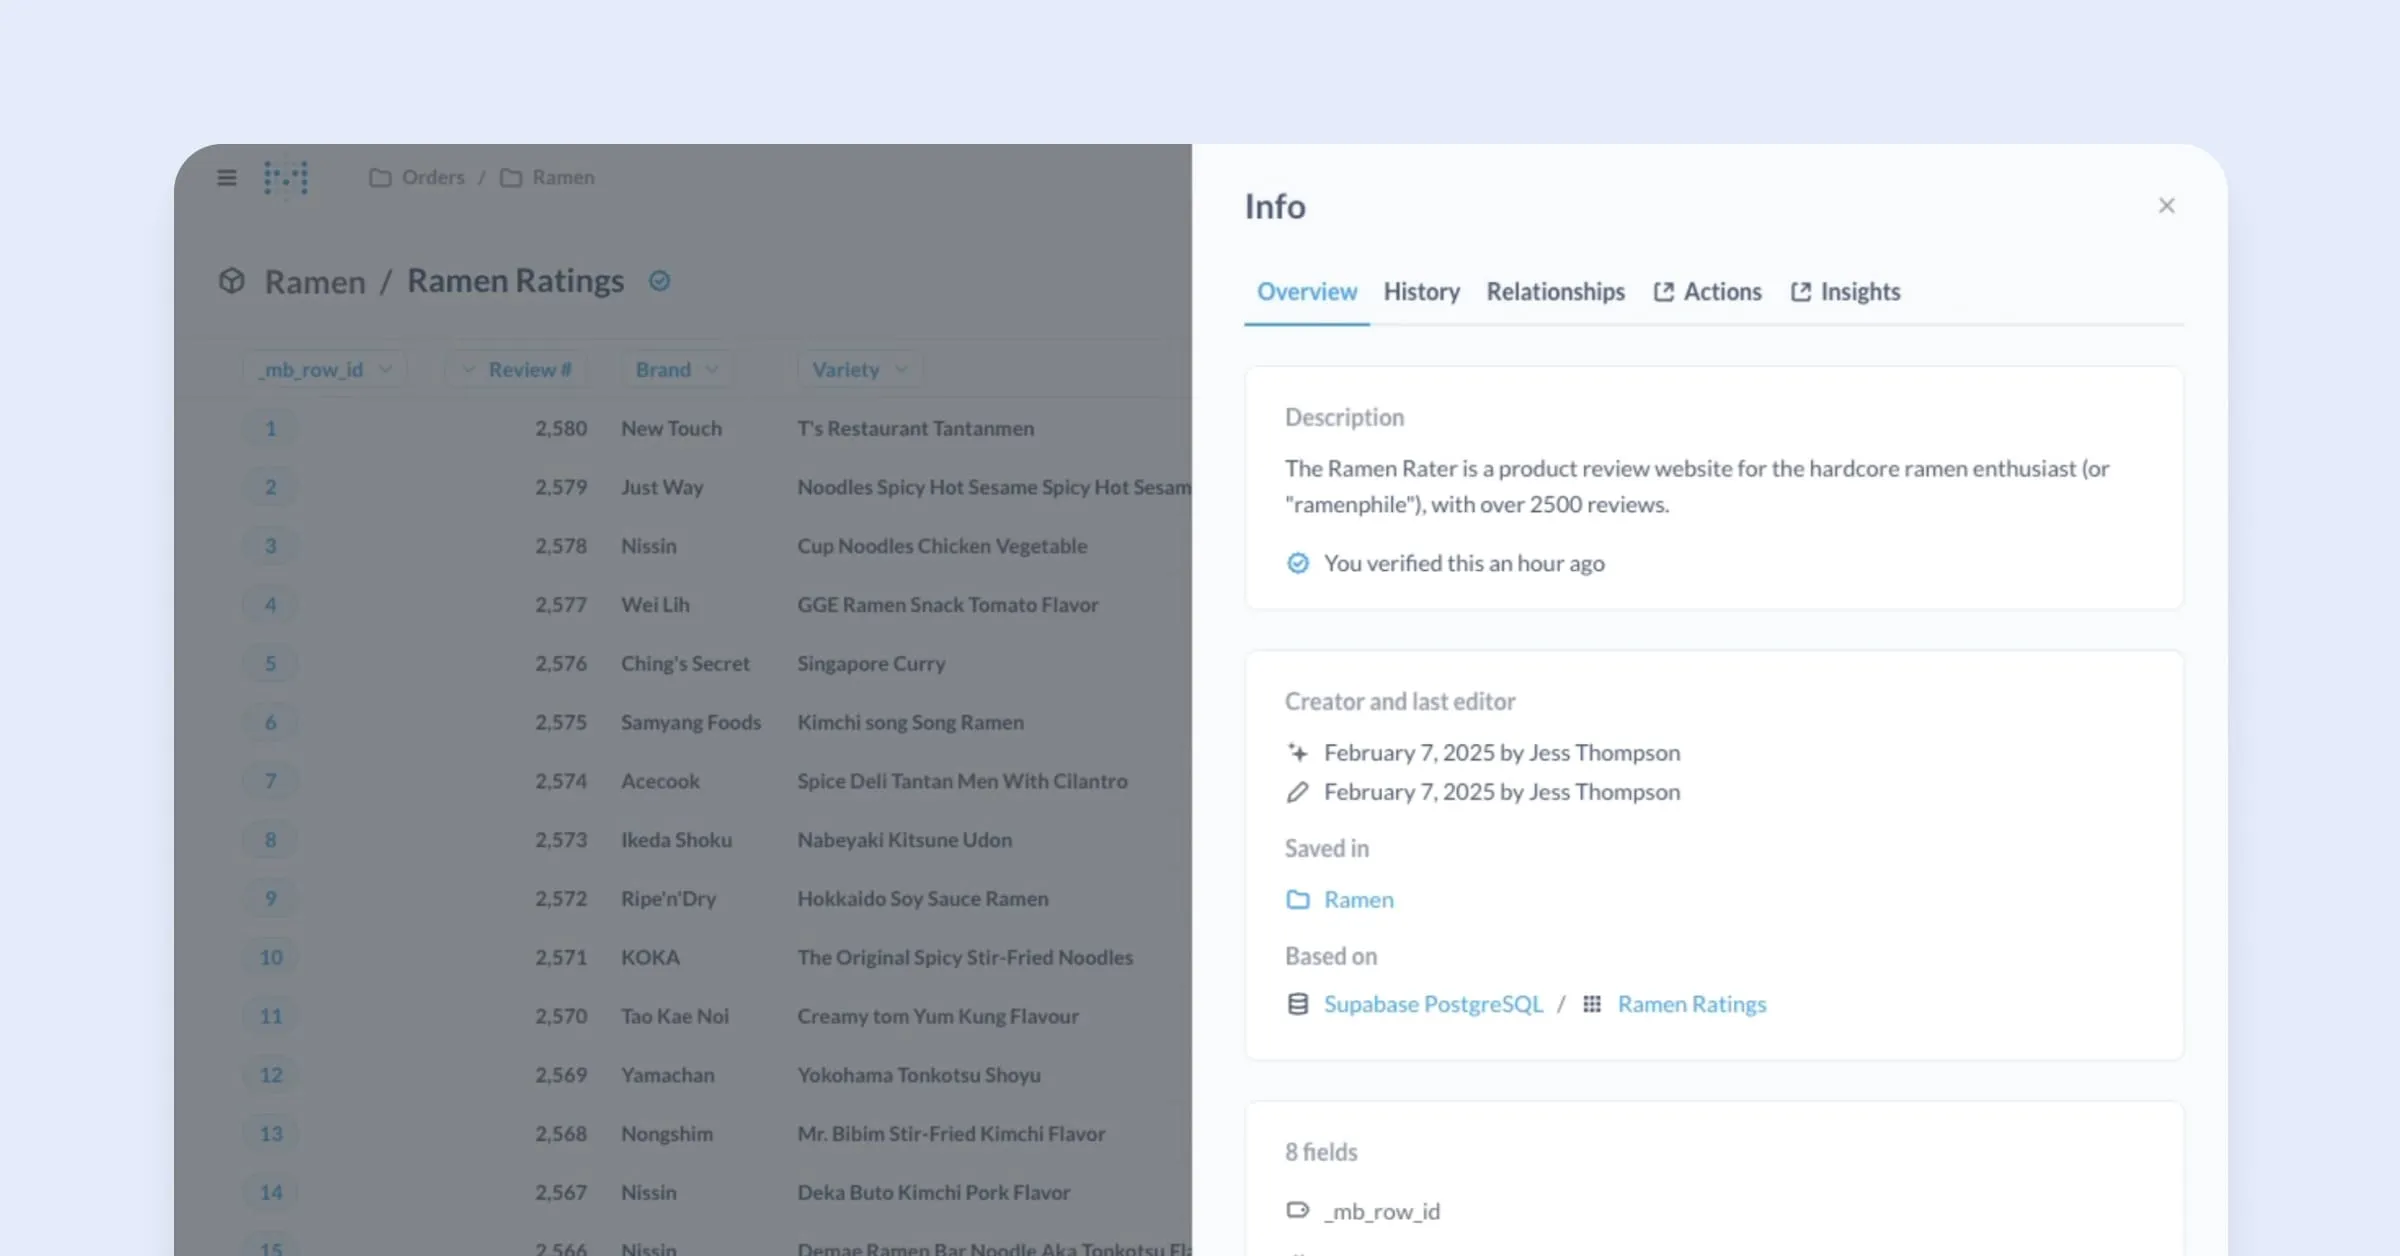Click the folder icon beside Orders breadcrumb
The height and width of the screenshot is (1256, 2400).
(379, 177)
